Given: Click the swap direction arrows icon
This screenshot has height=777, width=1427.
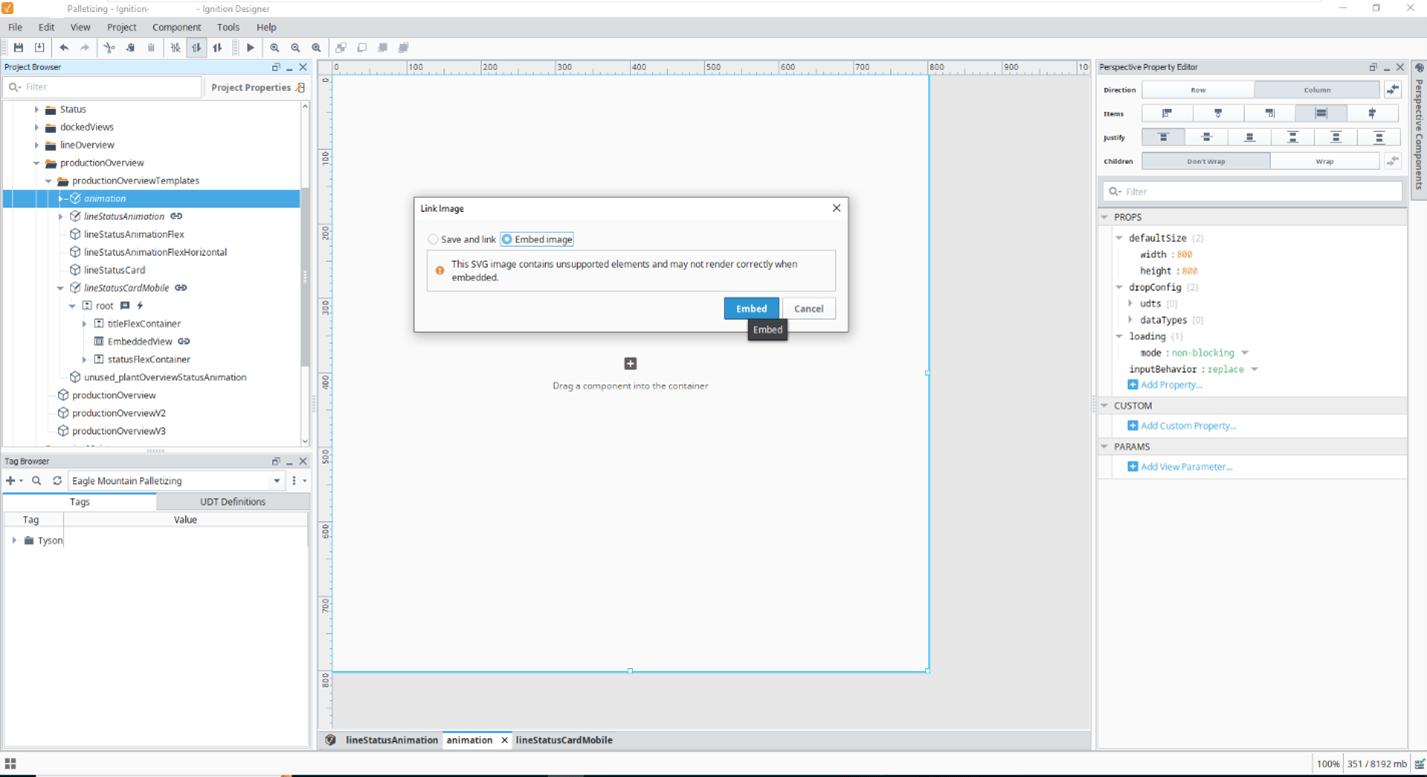Looking at the screenshot, I should click(x=1392, y=90).
